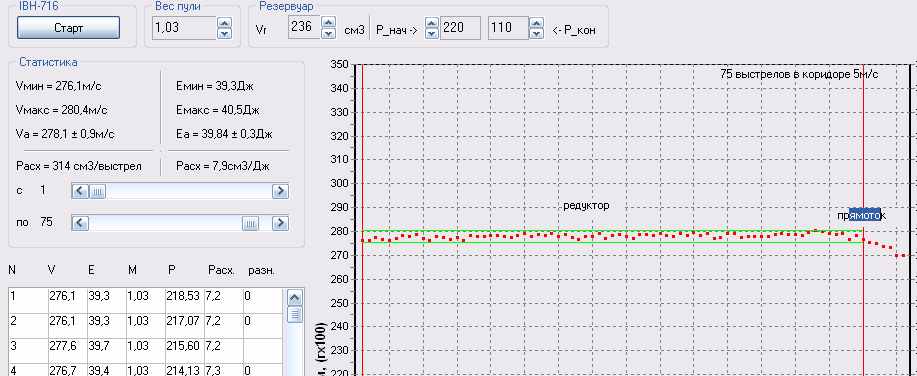The width and height of the screenshot is (917, 376).
Task: Click right arrow of 'с' range scrollbar
Action: point(281,191)
